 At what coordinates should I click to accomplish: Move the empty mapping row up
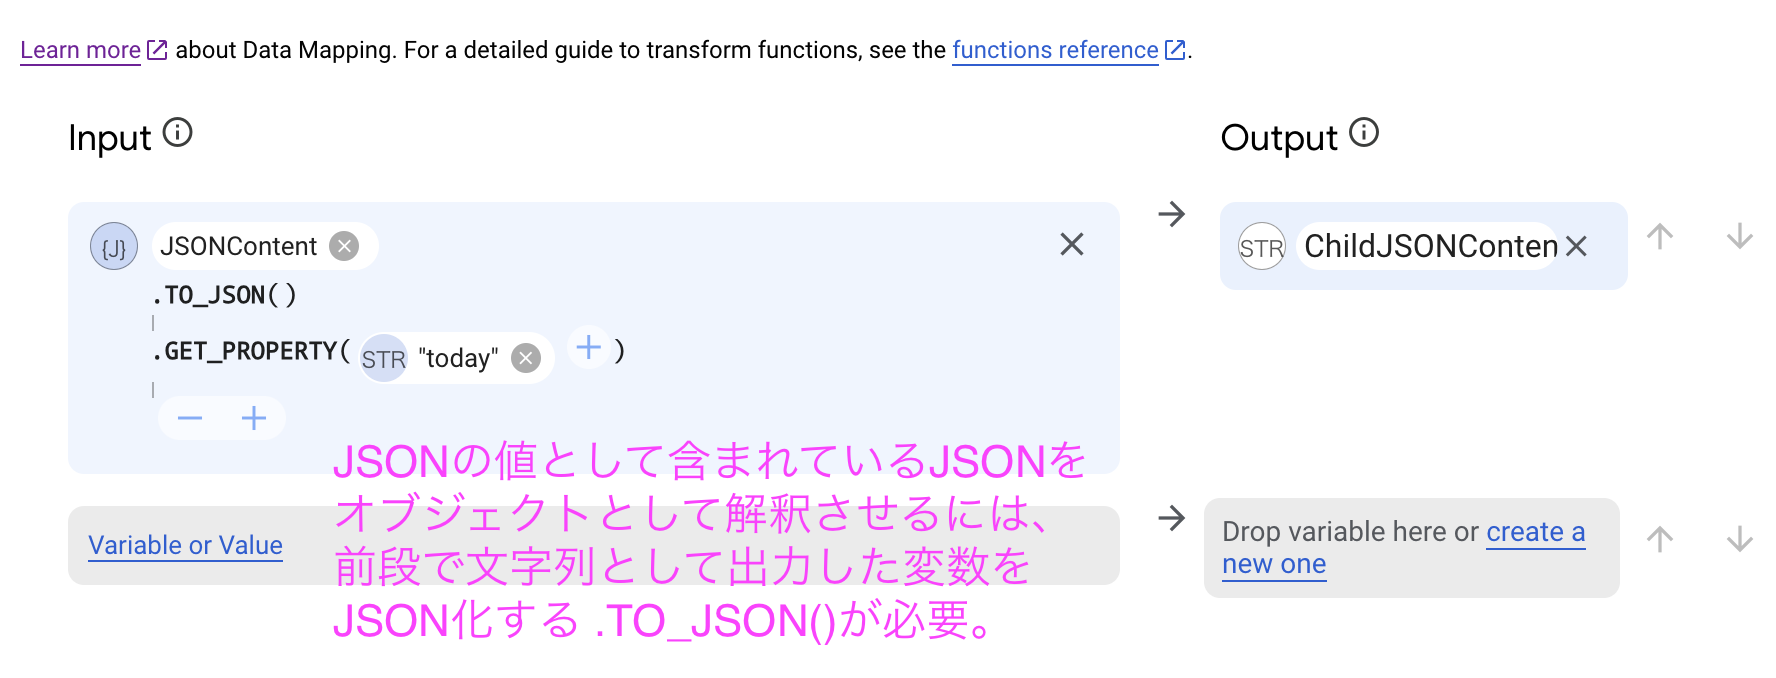(1660, 538)
